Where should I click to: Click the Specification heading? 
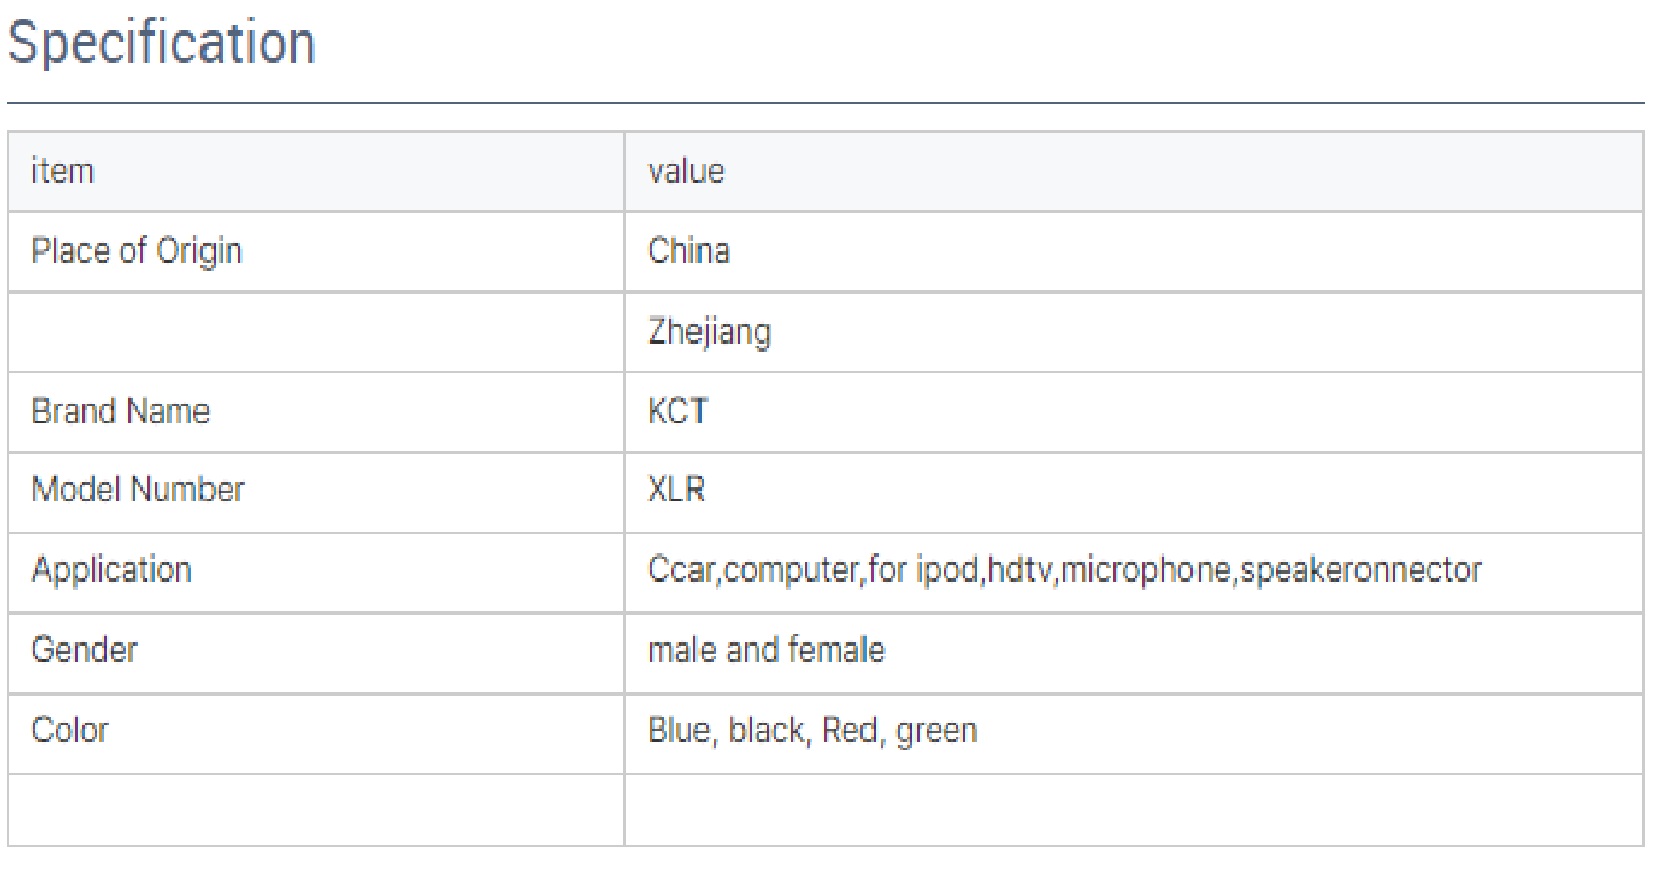(161, 43)
